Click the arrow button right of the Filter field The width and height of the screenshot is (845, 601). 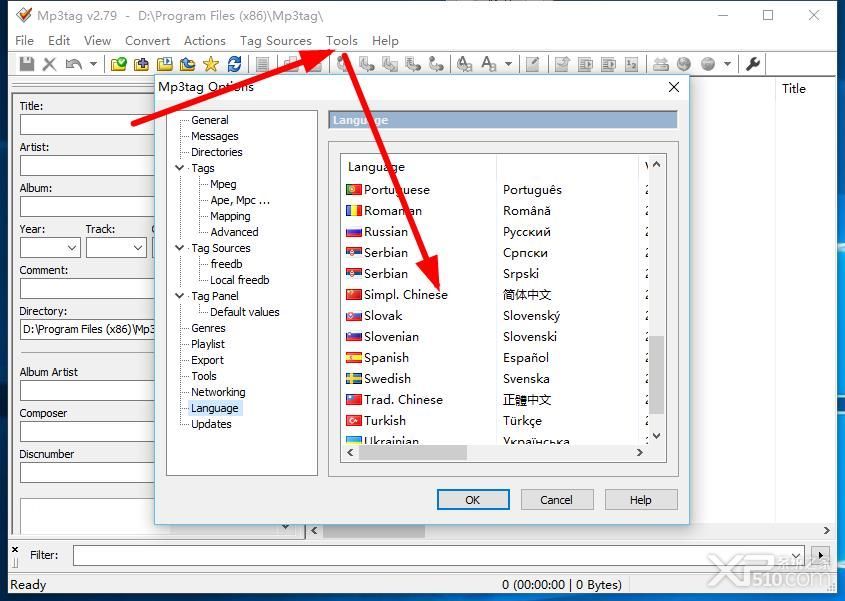pos(821,555)
